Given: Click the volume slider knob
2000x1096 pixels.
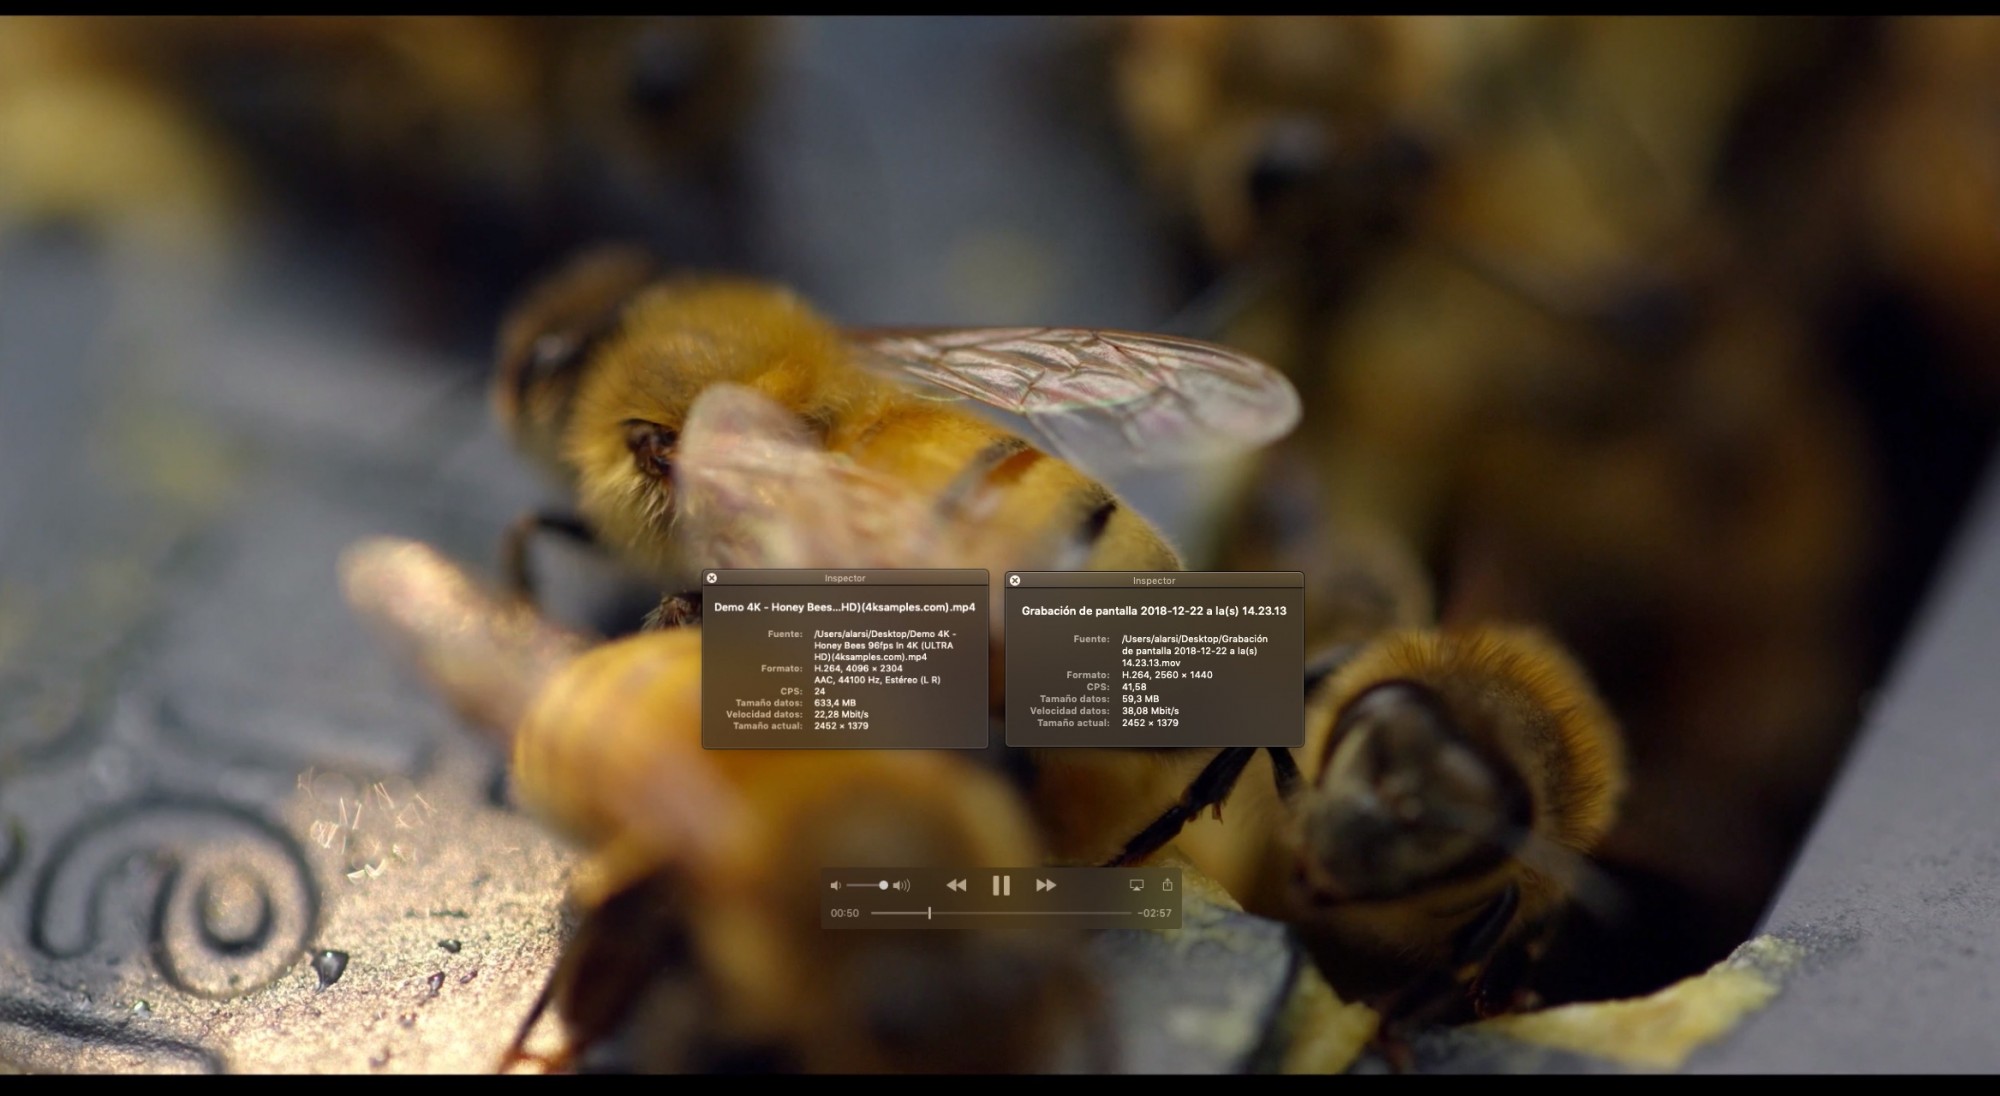Looking at the screenshot, I should pos(883,885).
